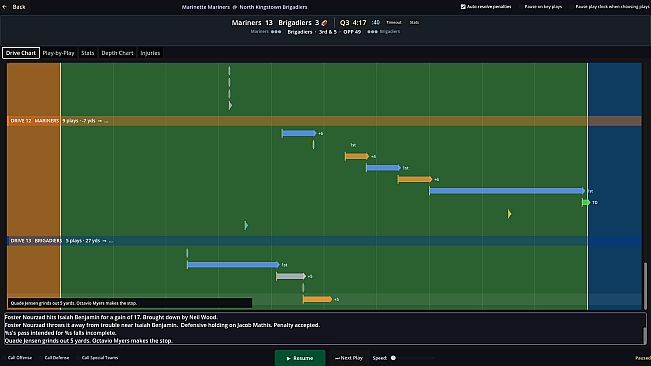Click the Marinette Mariners @ North Kingstown title

click(x=245, y=7)
